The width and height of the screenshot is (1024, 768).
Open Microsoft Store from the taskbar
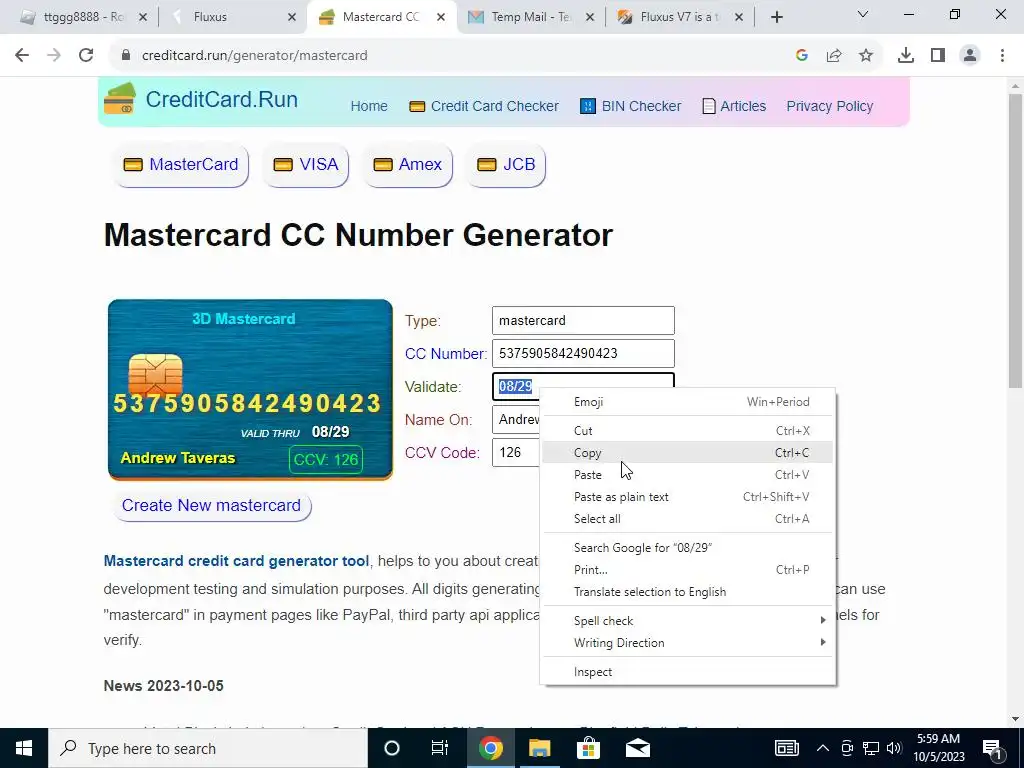tap(588, 748)
